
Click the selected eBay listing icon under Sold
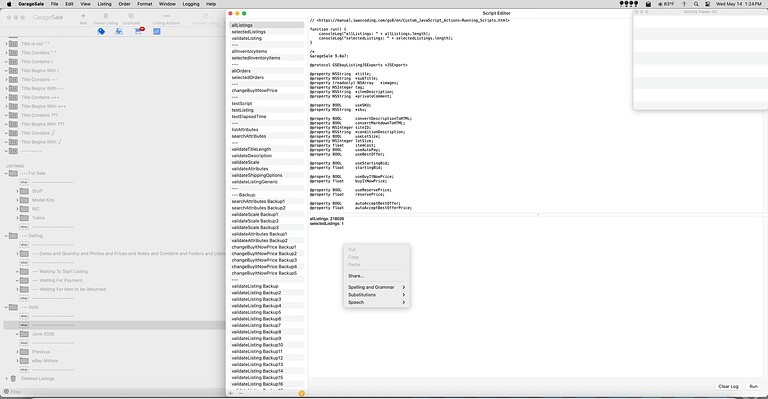coord(24,325)
